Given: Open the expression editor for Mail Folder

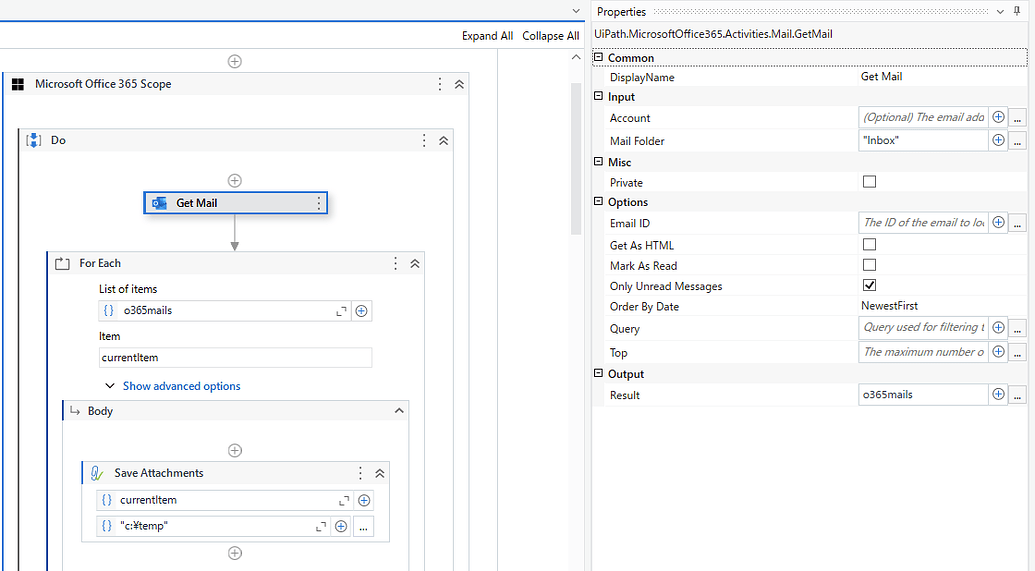Looking at the screenshot, I should [1017, 141].
